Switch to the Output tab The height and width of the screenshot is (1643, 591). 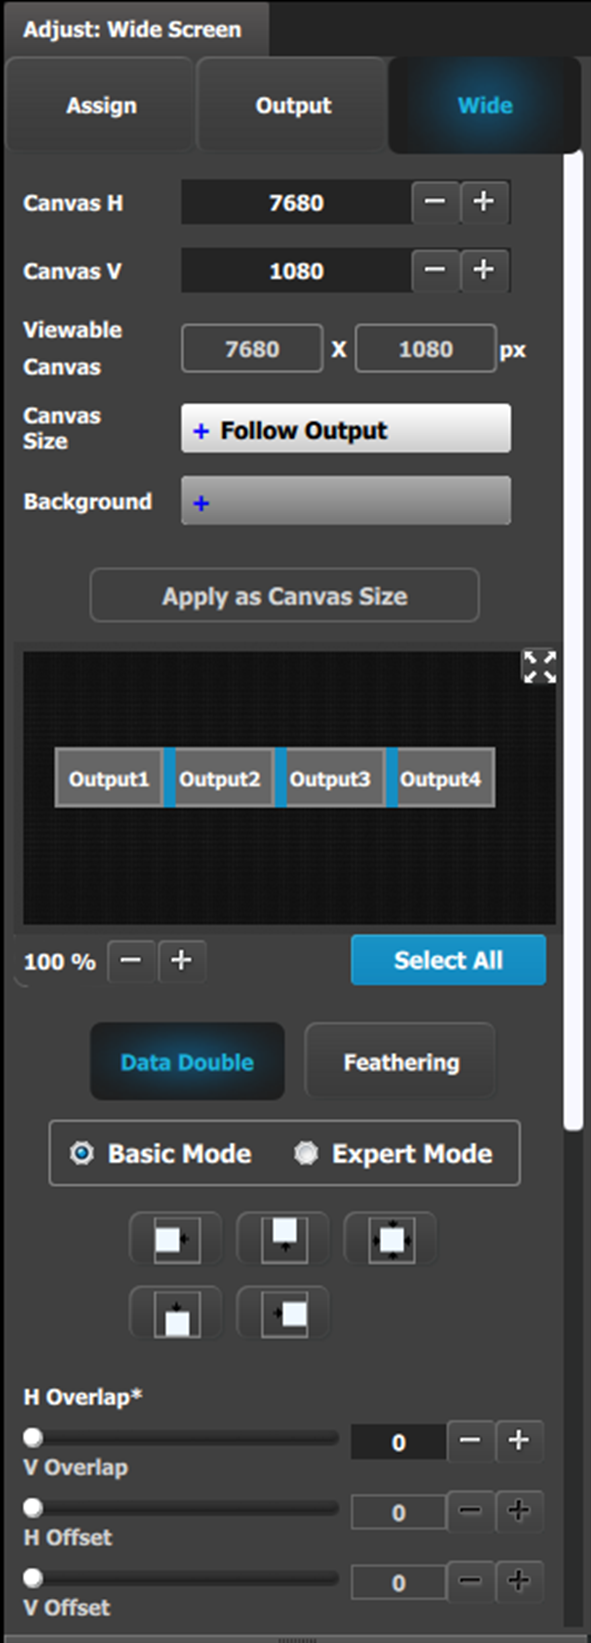[292, 105]
